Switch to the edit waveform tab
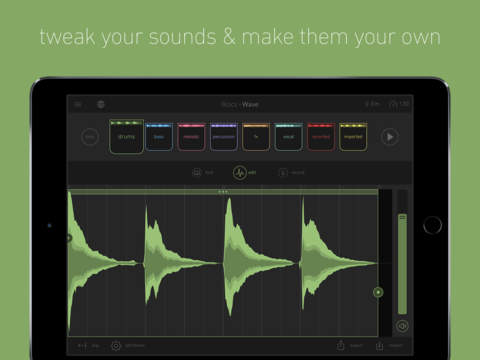Viewport: 480px width, 360px height. click(244, 173)
